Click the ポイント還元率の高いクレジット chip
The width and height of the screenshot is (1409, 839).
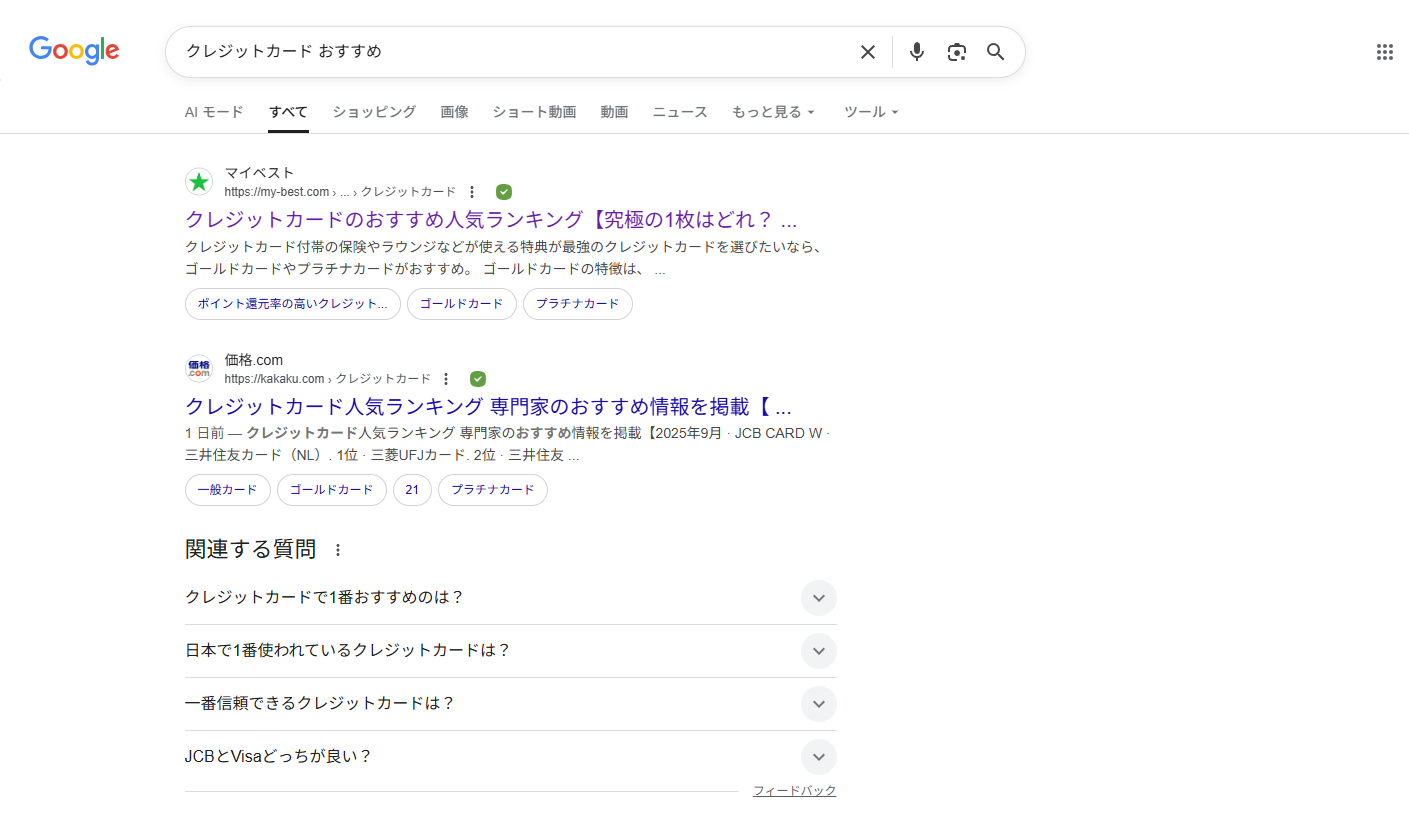click(293, 304)
